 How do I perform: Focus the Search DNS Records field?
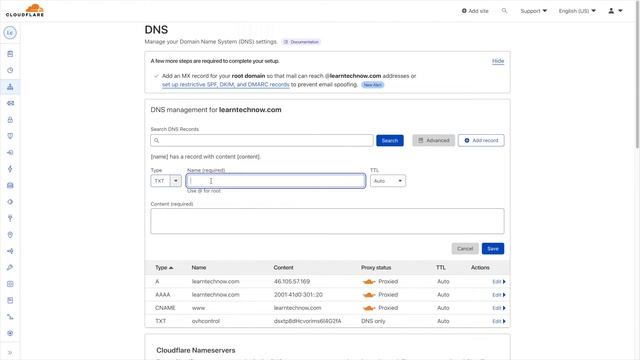[x=262, y=140]
